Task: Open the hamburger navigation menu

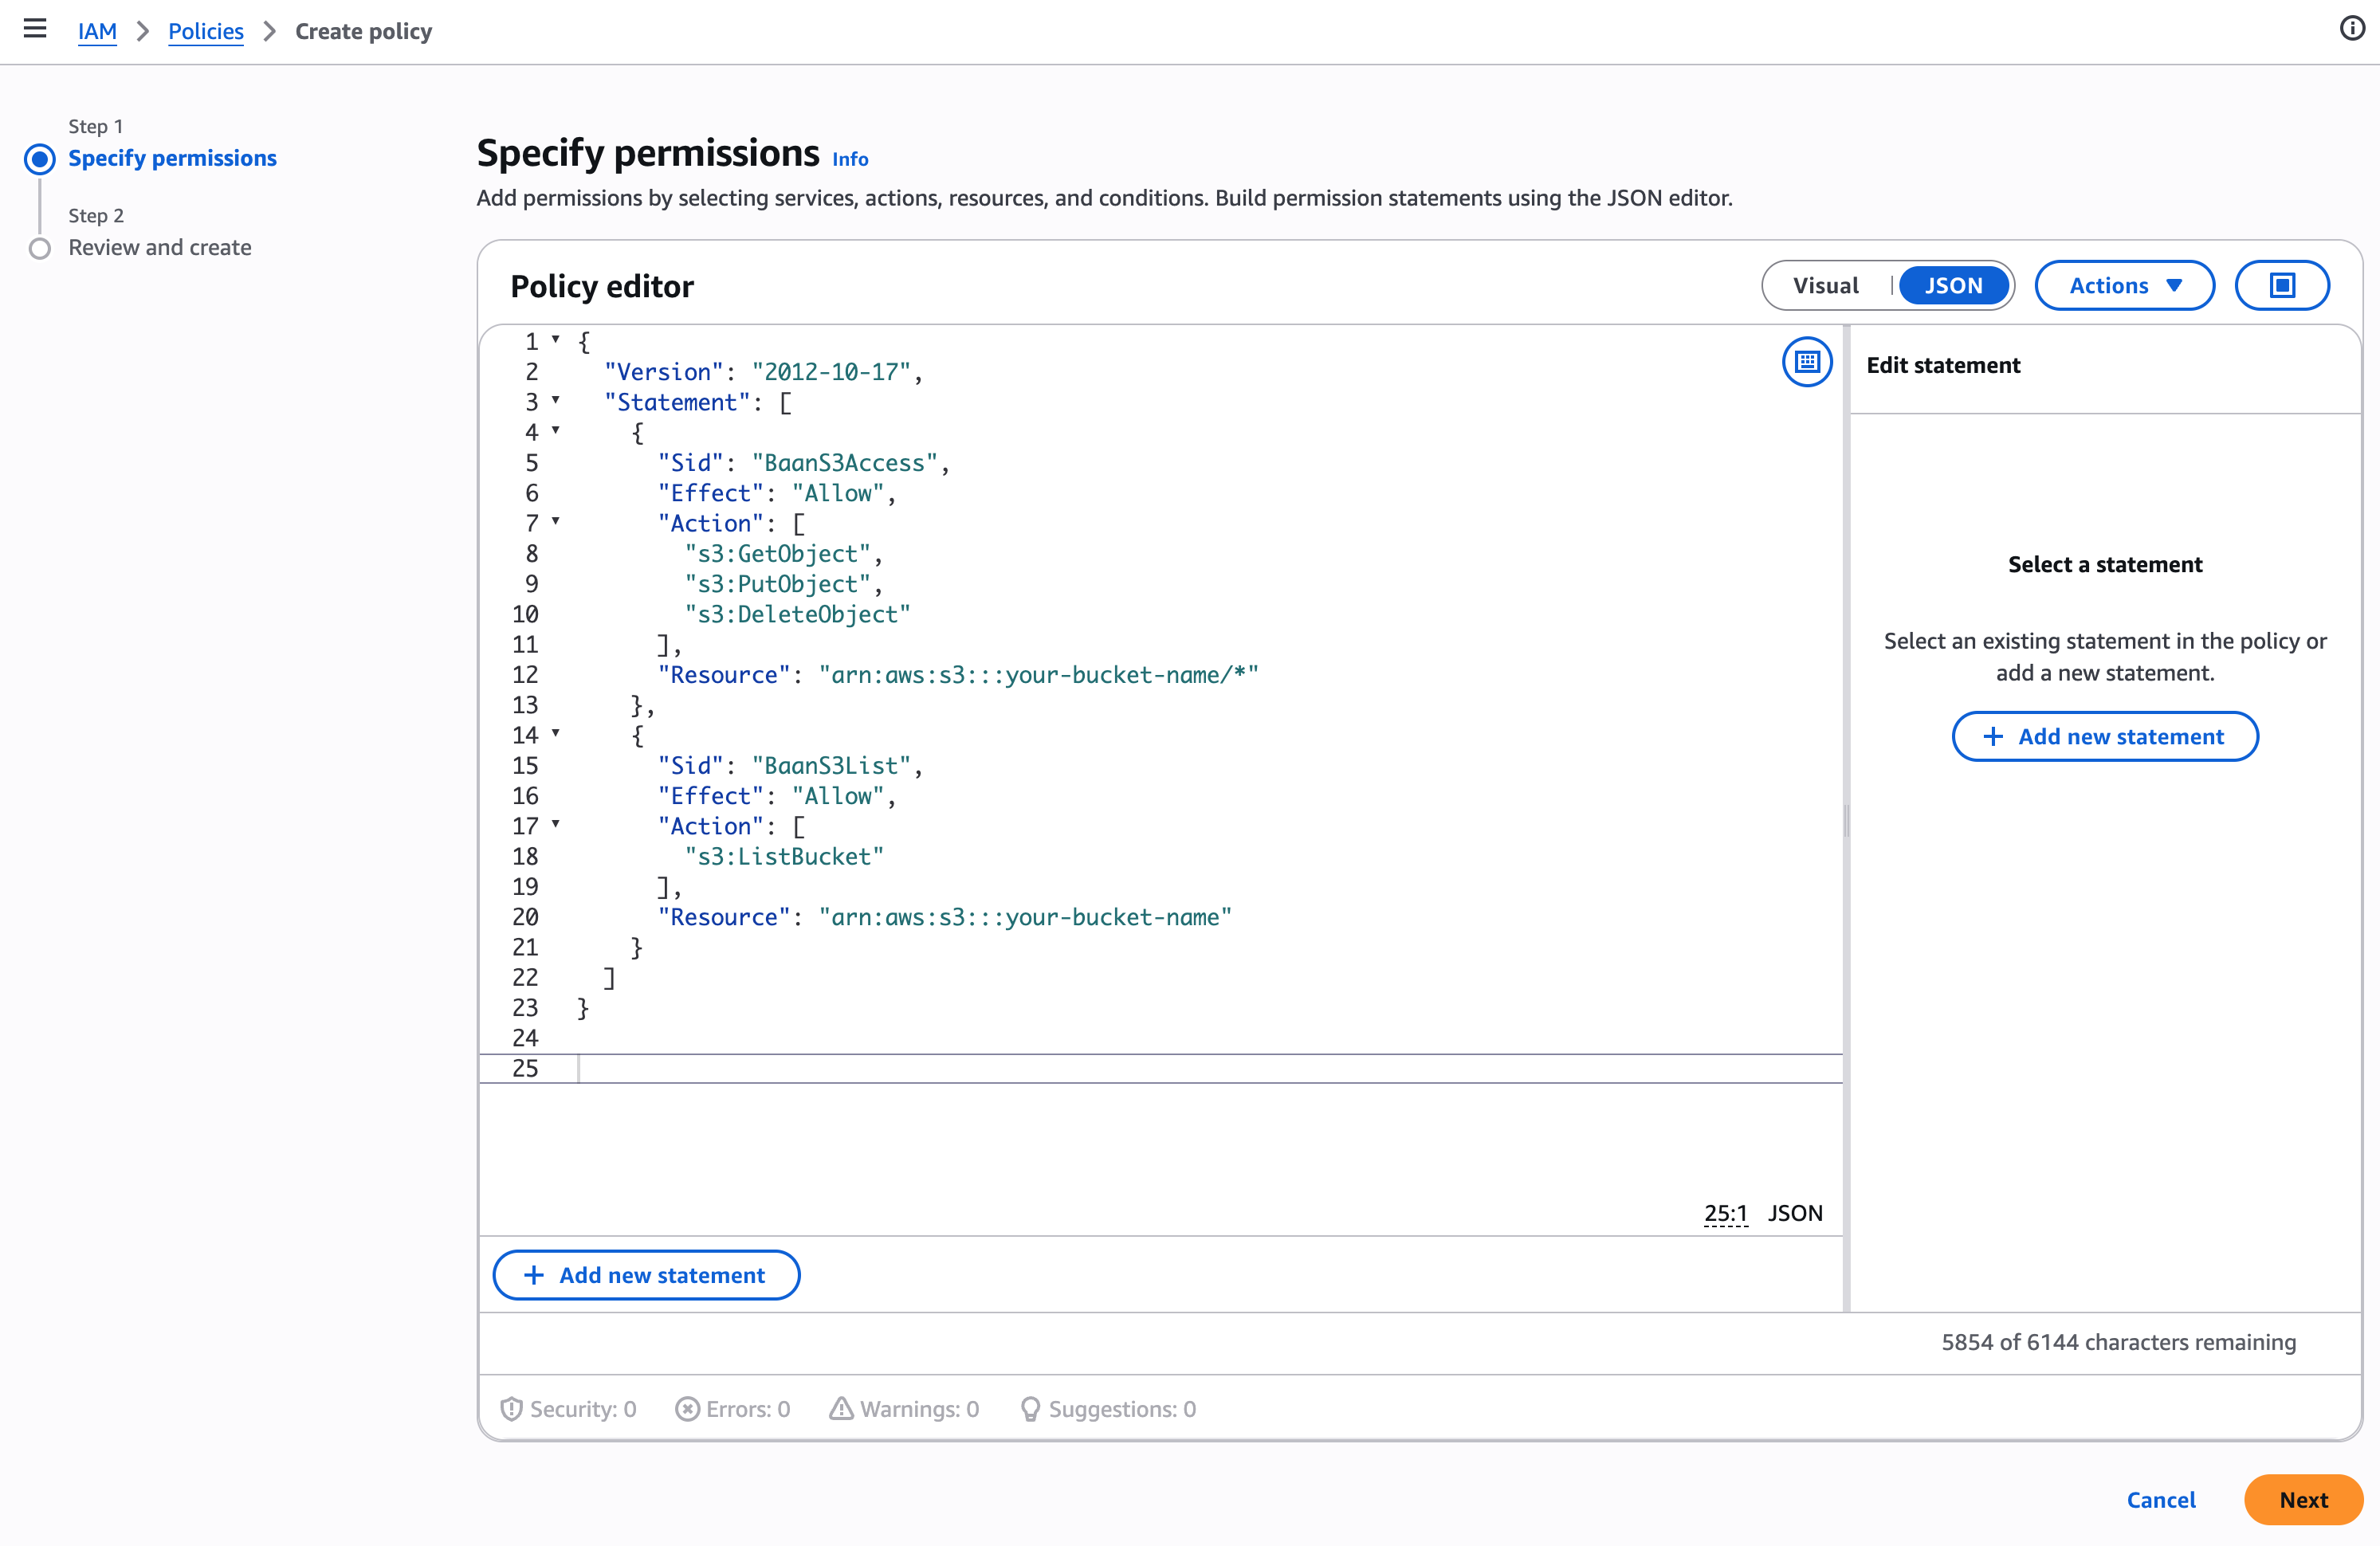Action: click(35, 29)
